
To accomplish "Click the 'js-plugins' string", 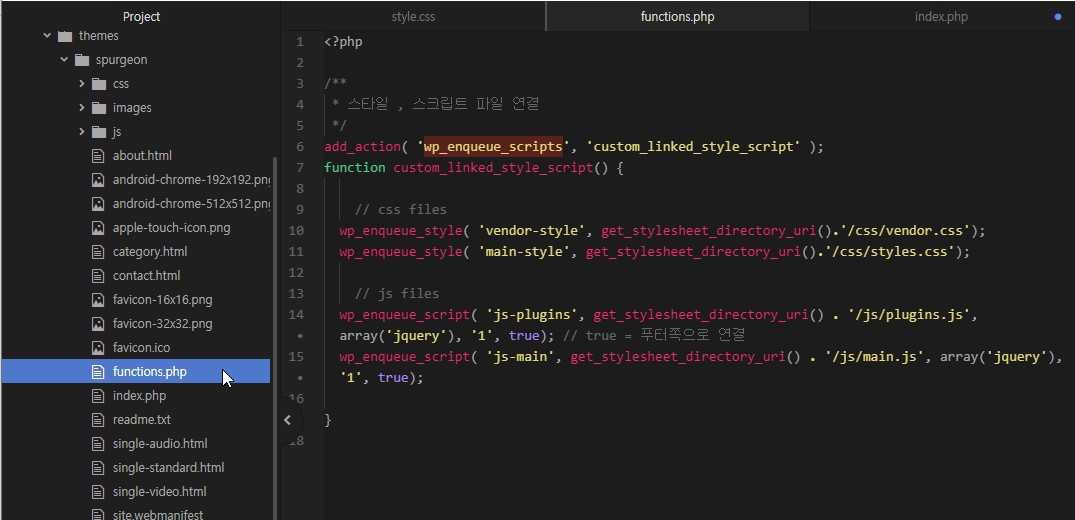I will [x=532, y=315].
